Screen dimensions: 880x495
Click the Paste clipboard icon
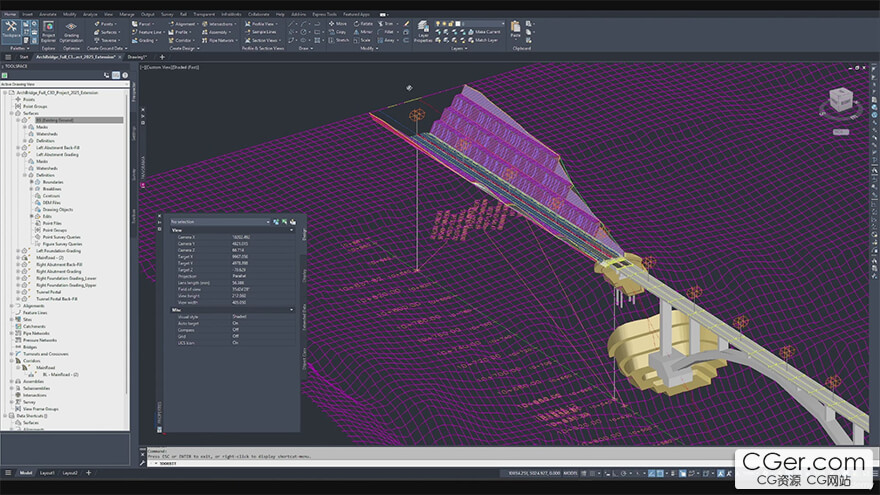coord(515,29)
